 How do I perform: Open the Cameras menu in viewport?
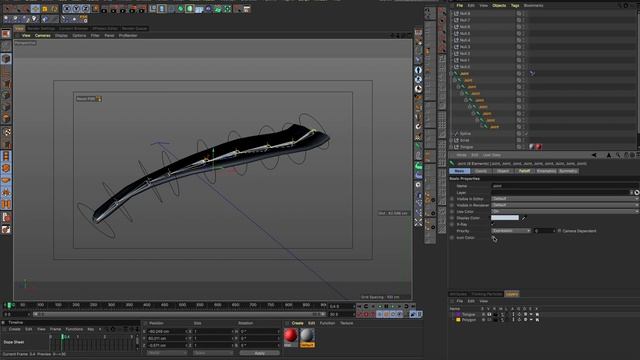(x=42, y=36)
